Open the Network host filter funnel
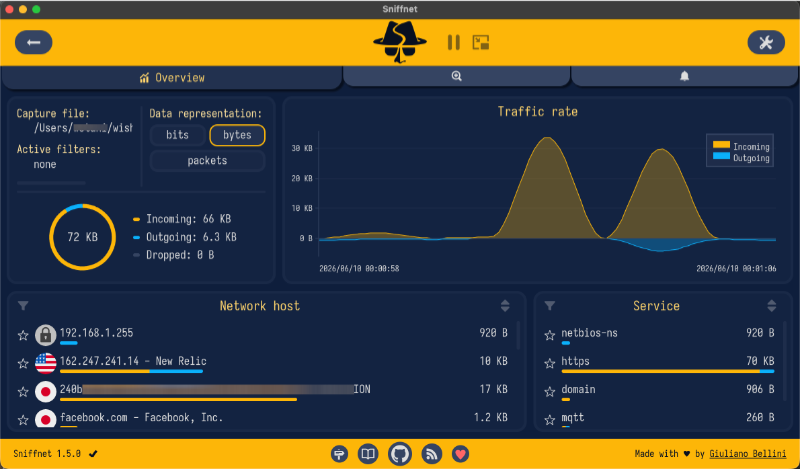This screenshot has height=469, width=800. coord(23,306)
